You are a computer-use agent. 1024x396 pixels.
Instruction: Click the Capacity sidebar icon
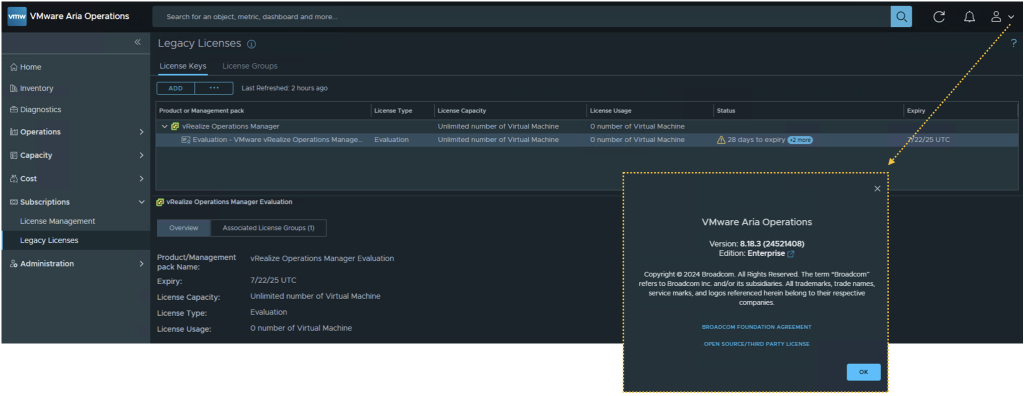[14, 156]
